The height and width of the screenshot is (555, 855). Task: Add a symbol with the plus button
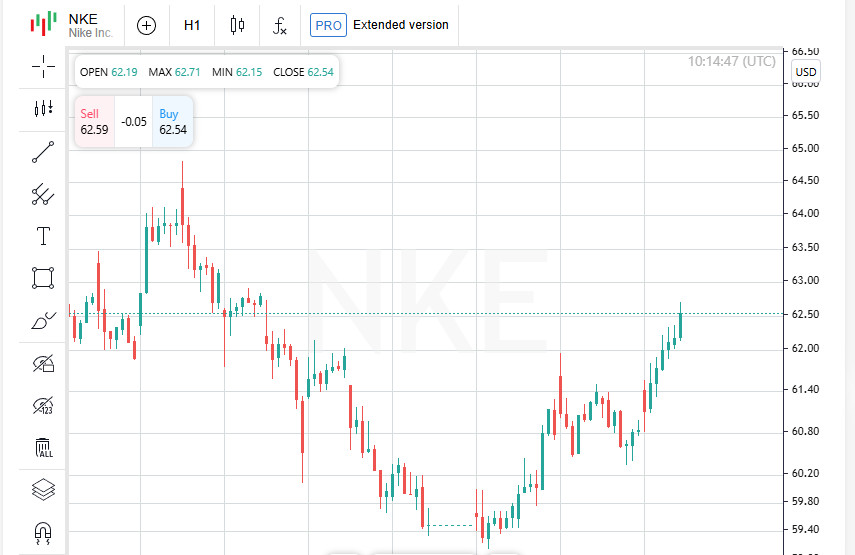[x=147, y=25]
